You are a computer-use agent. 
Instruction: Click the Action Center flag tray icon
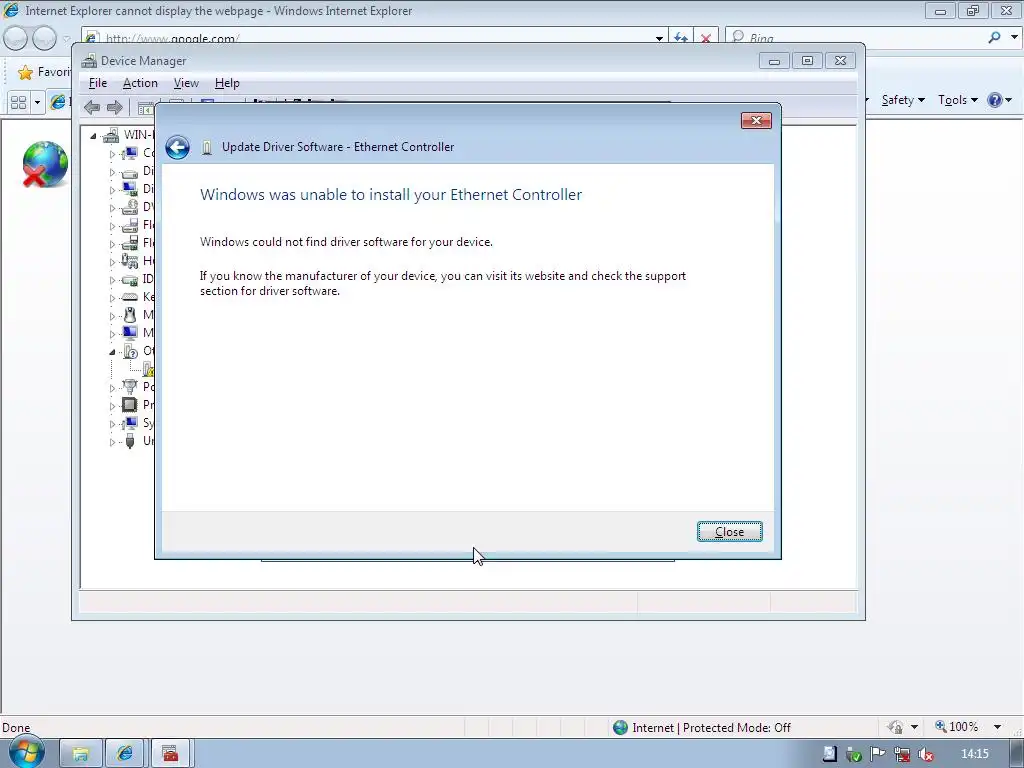(878, 754)
